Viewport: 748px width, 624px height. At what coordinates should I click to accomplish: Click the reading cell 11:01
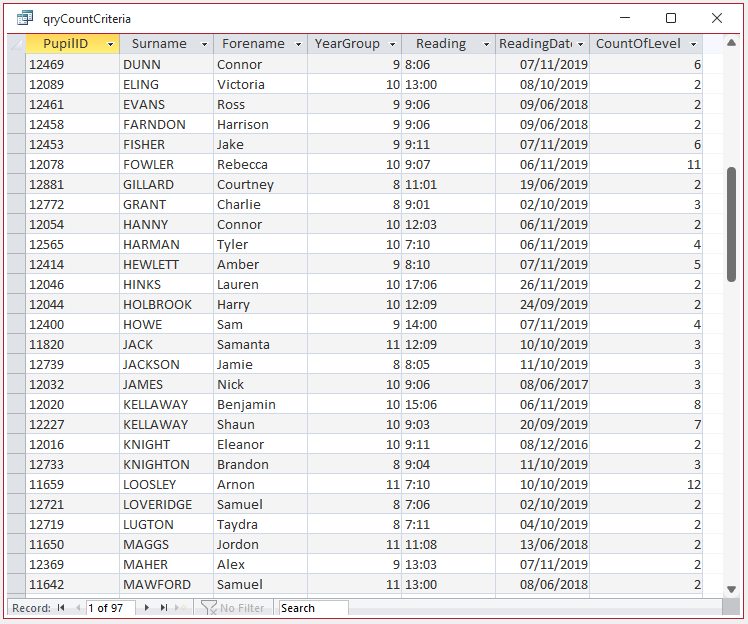(448, 184)
